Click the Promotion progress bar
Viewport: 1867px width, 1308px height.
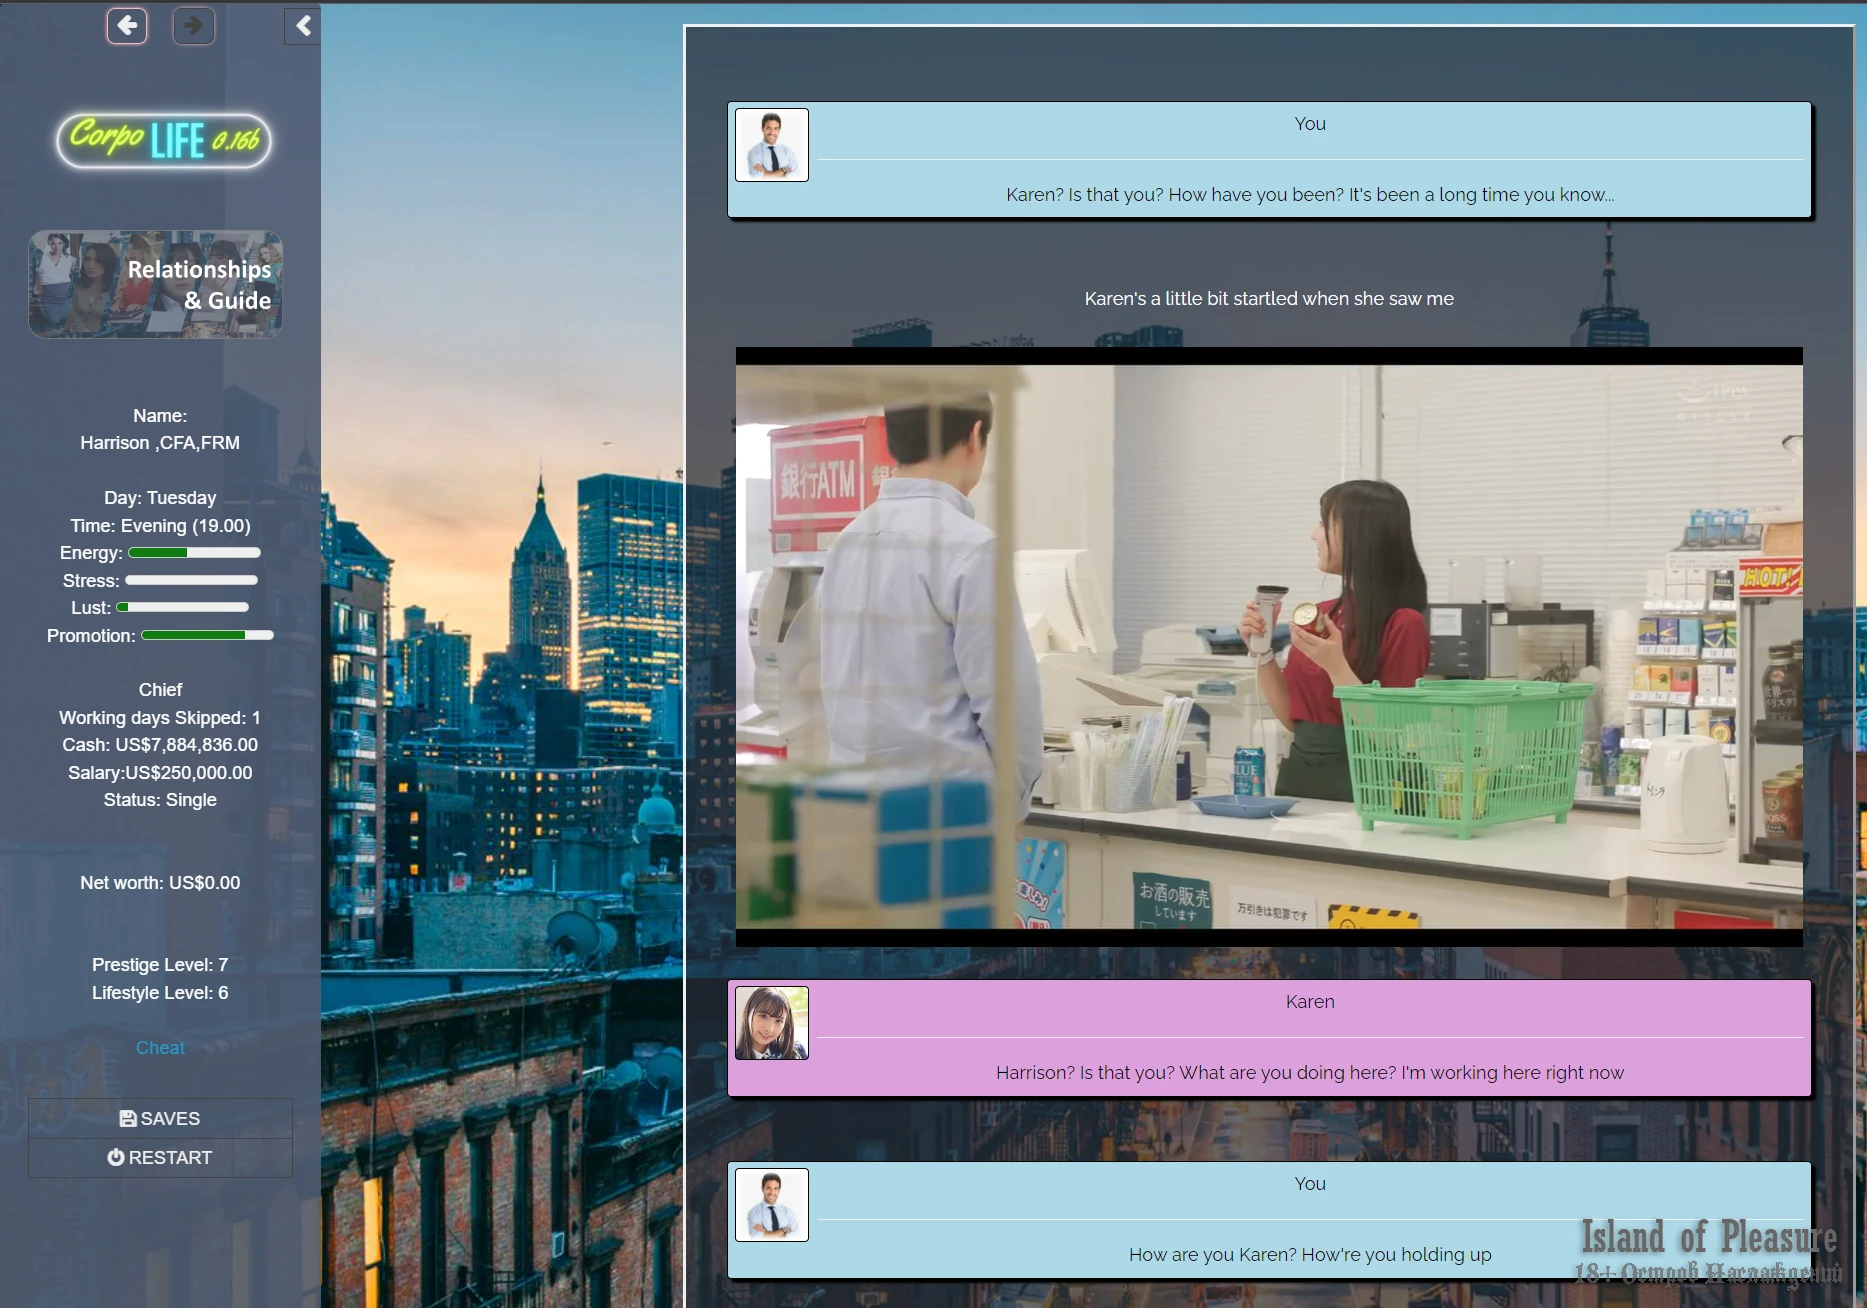207,635
